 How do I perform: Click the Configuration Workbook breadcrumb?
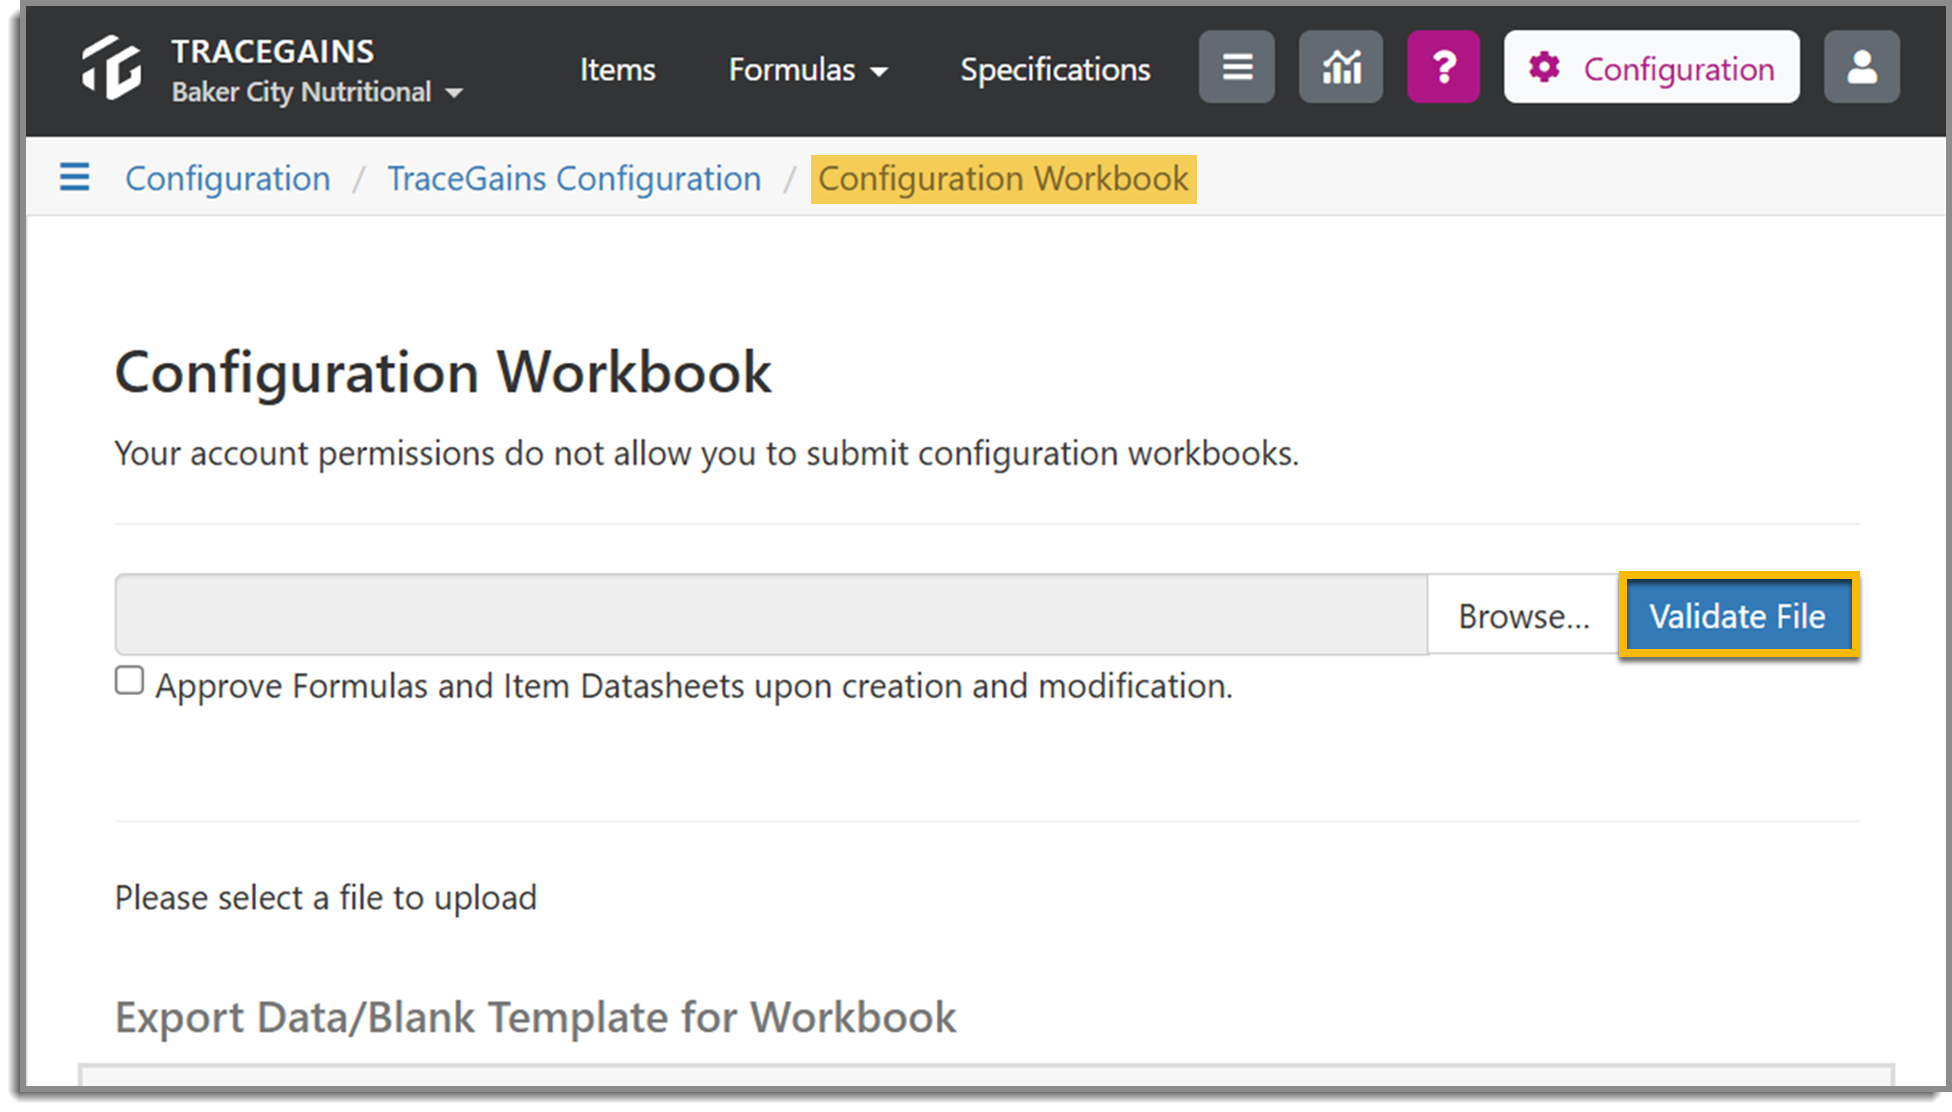pyautogui.click(x=1003, y=179)
